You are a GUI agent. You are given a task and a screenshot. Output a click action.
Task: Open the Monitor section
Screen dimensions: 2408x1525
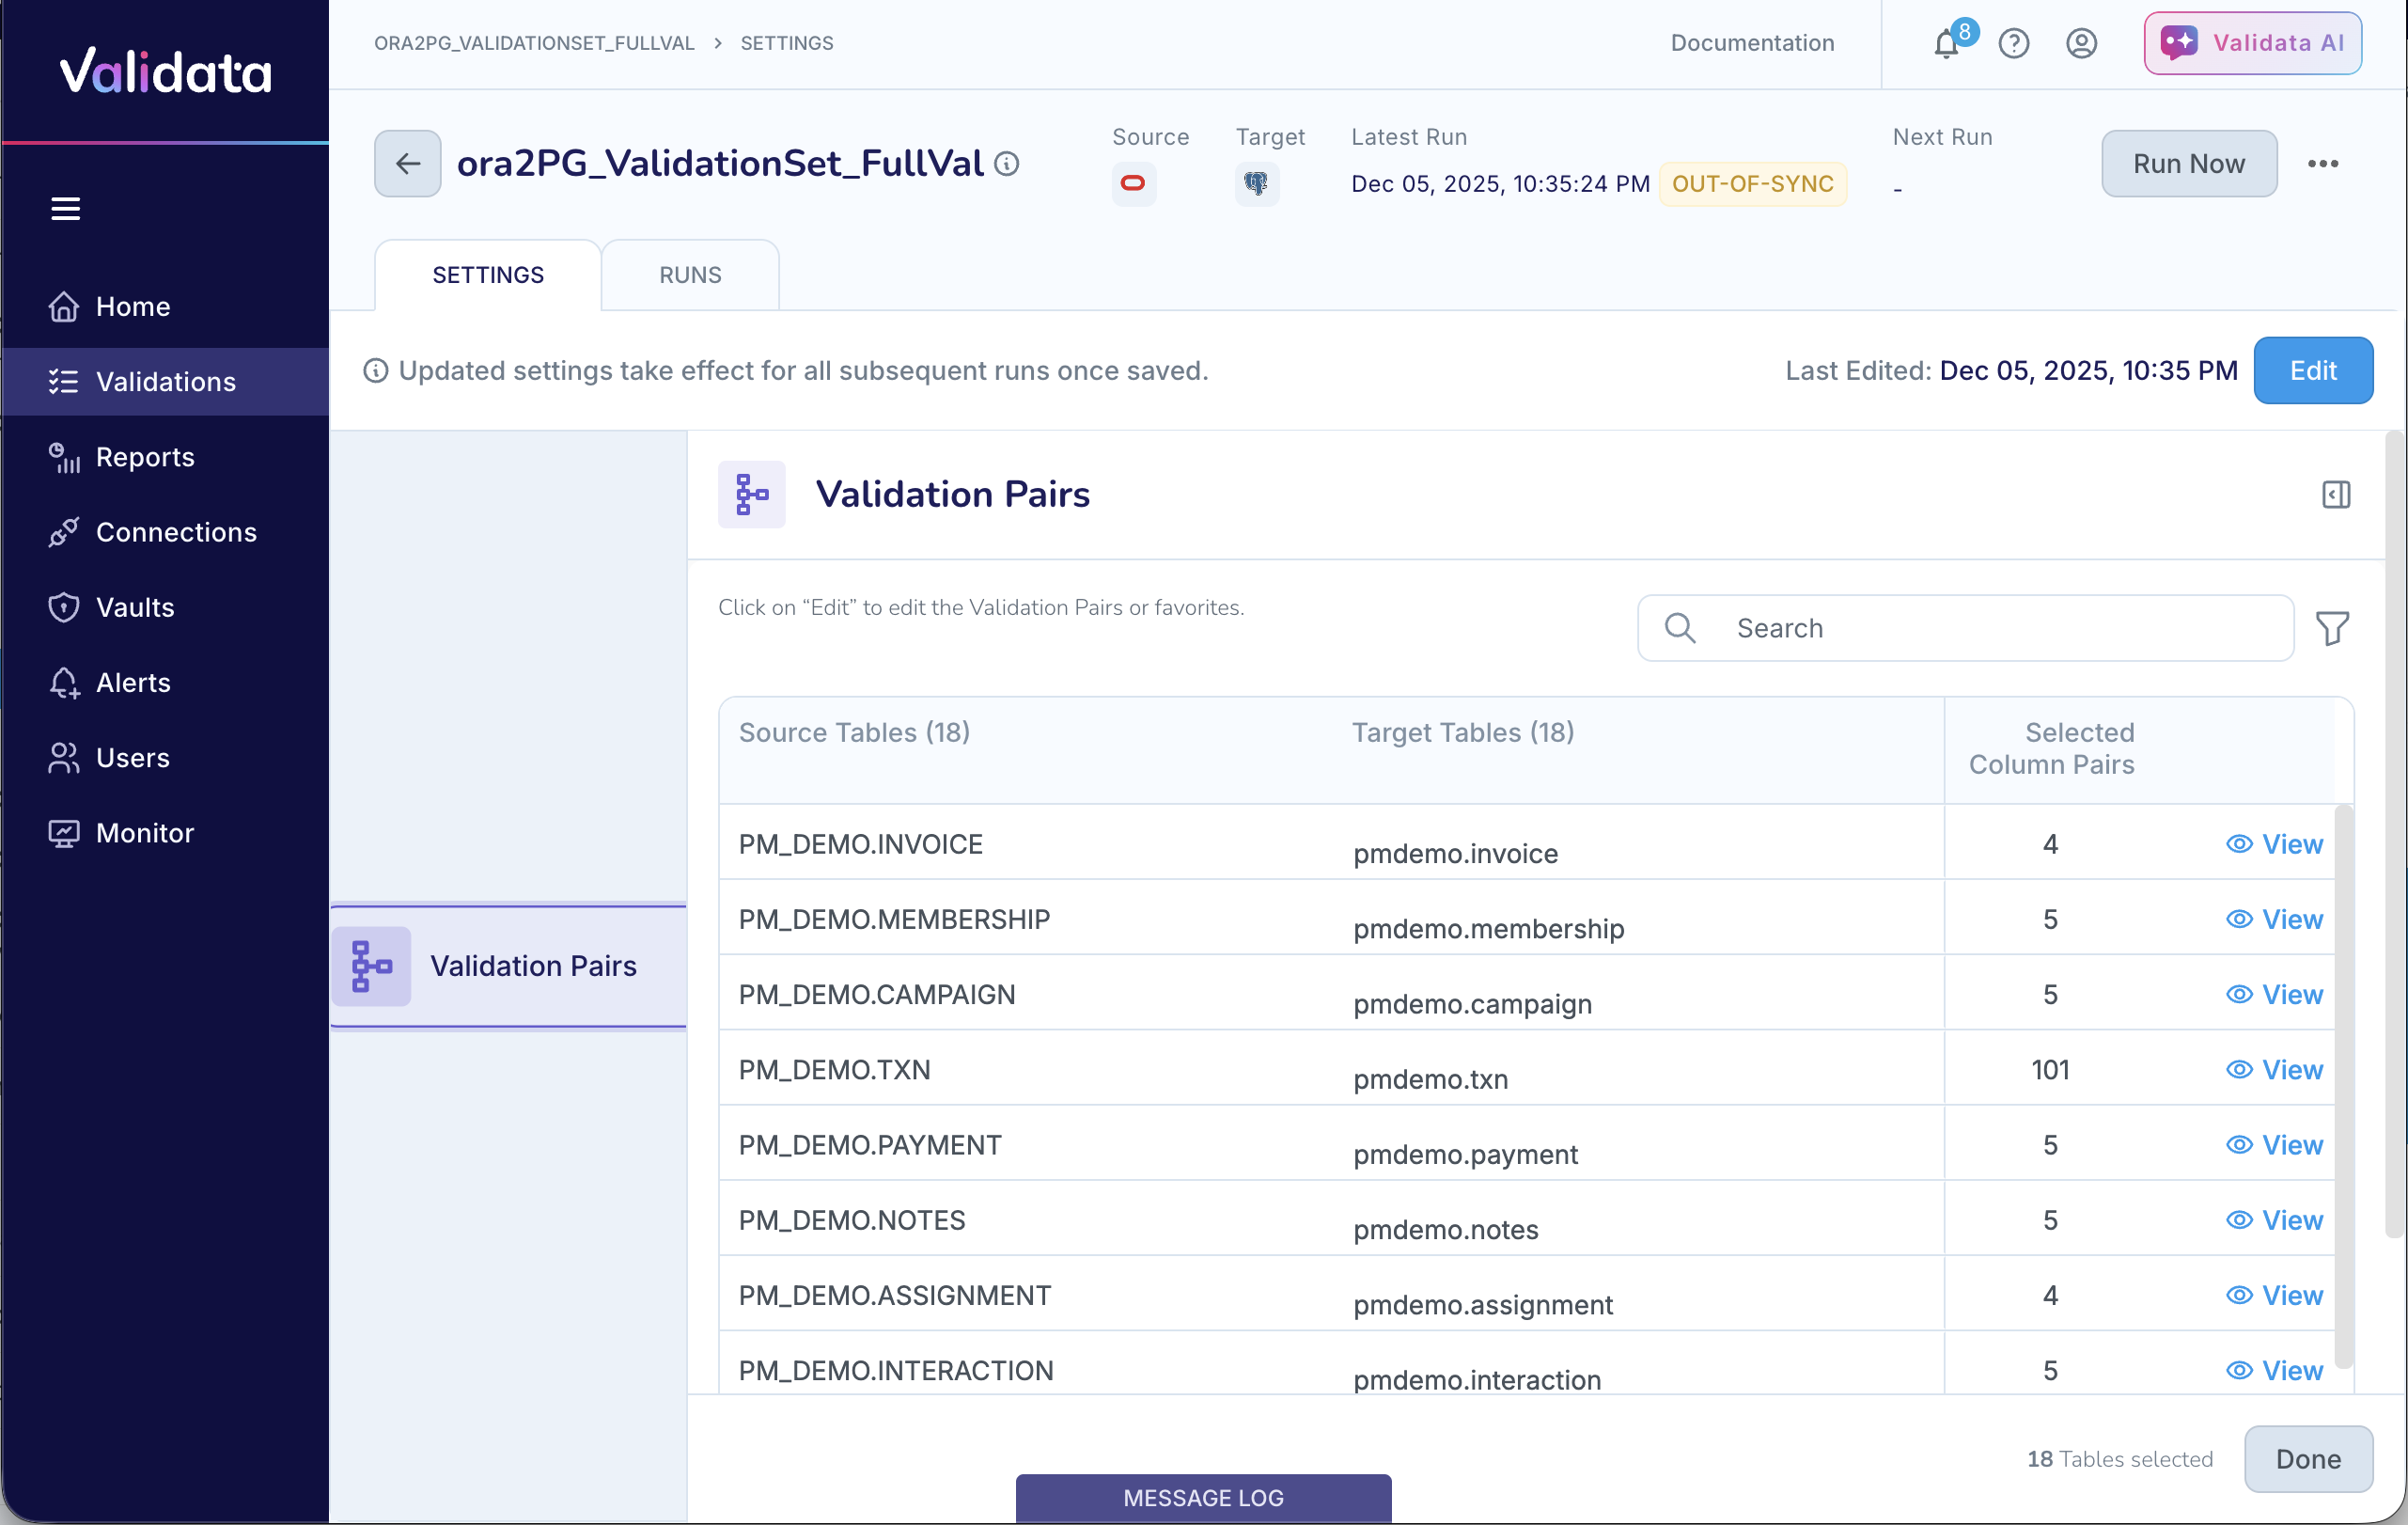click(x=144, y=832)
